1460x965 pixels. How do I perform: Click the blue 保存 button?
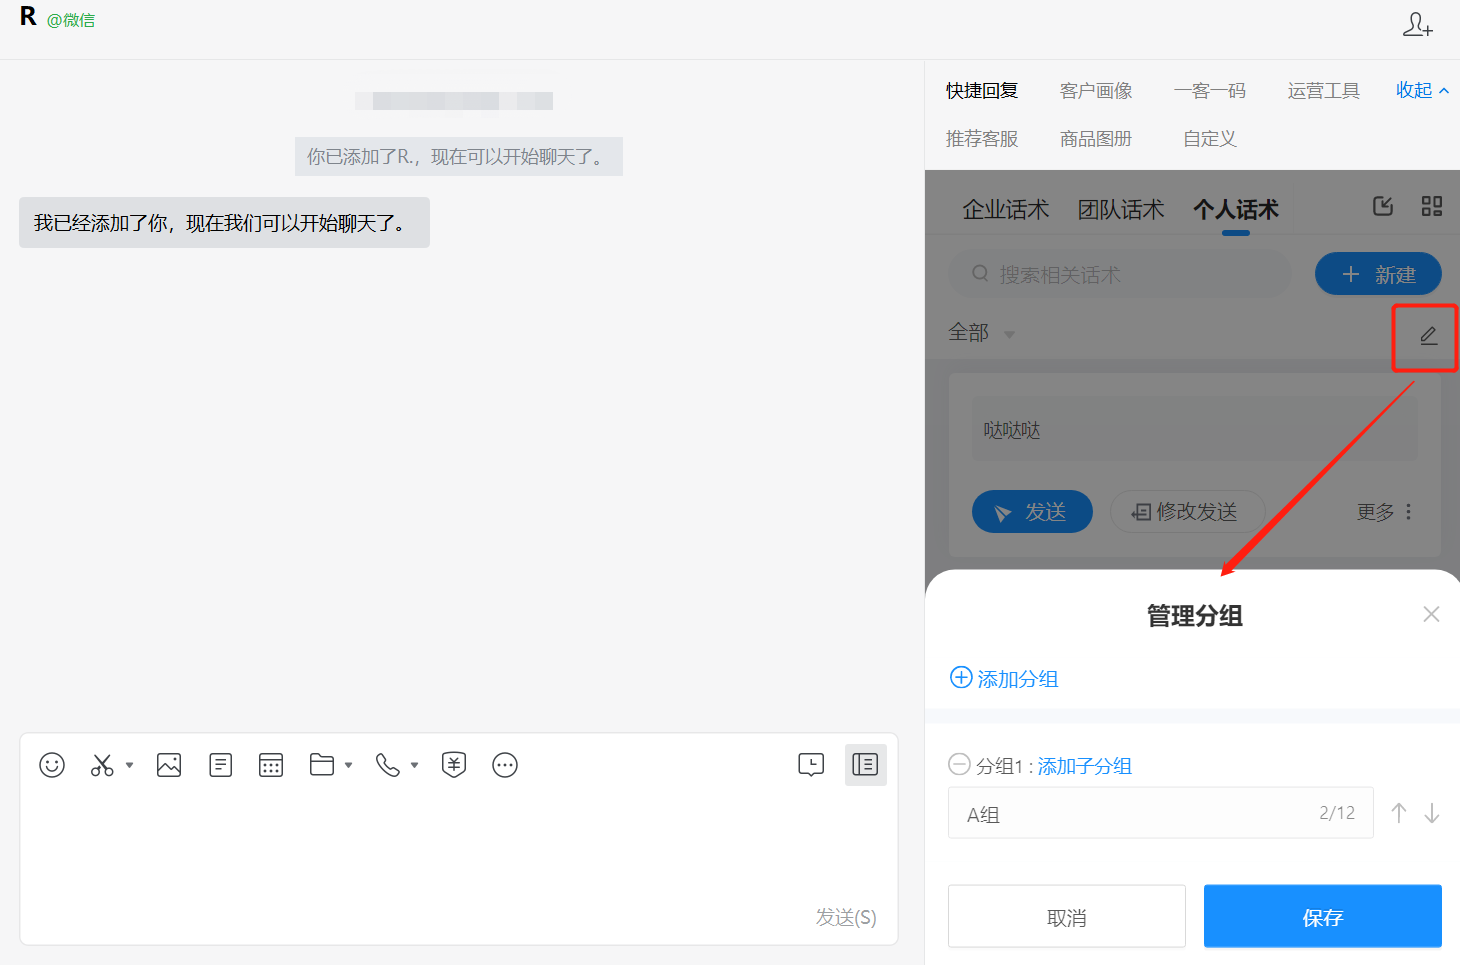[1322, 917]
